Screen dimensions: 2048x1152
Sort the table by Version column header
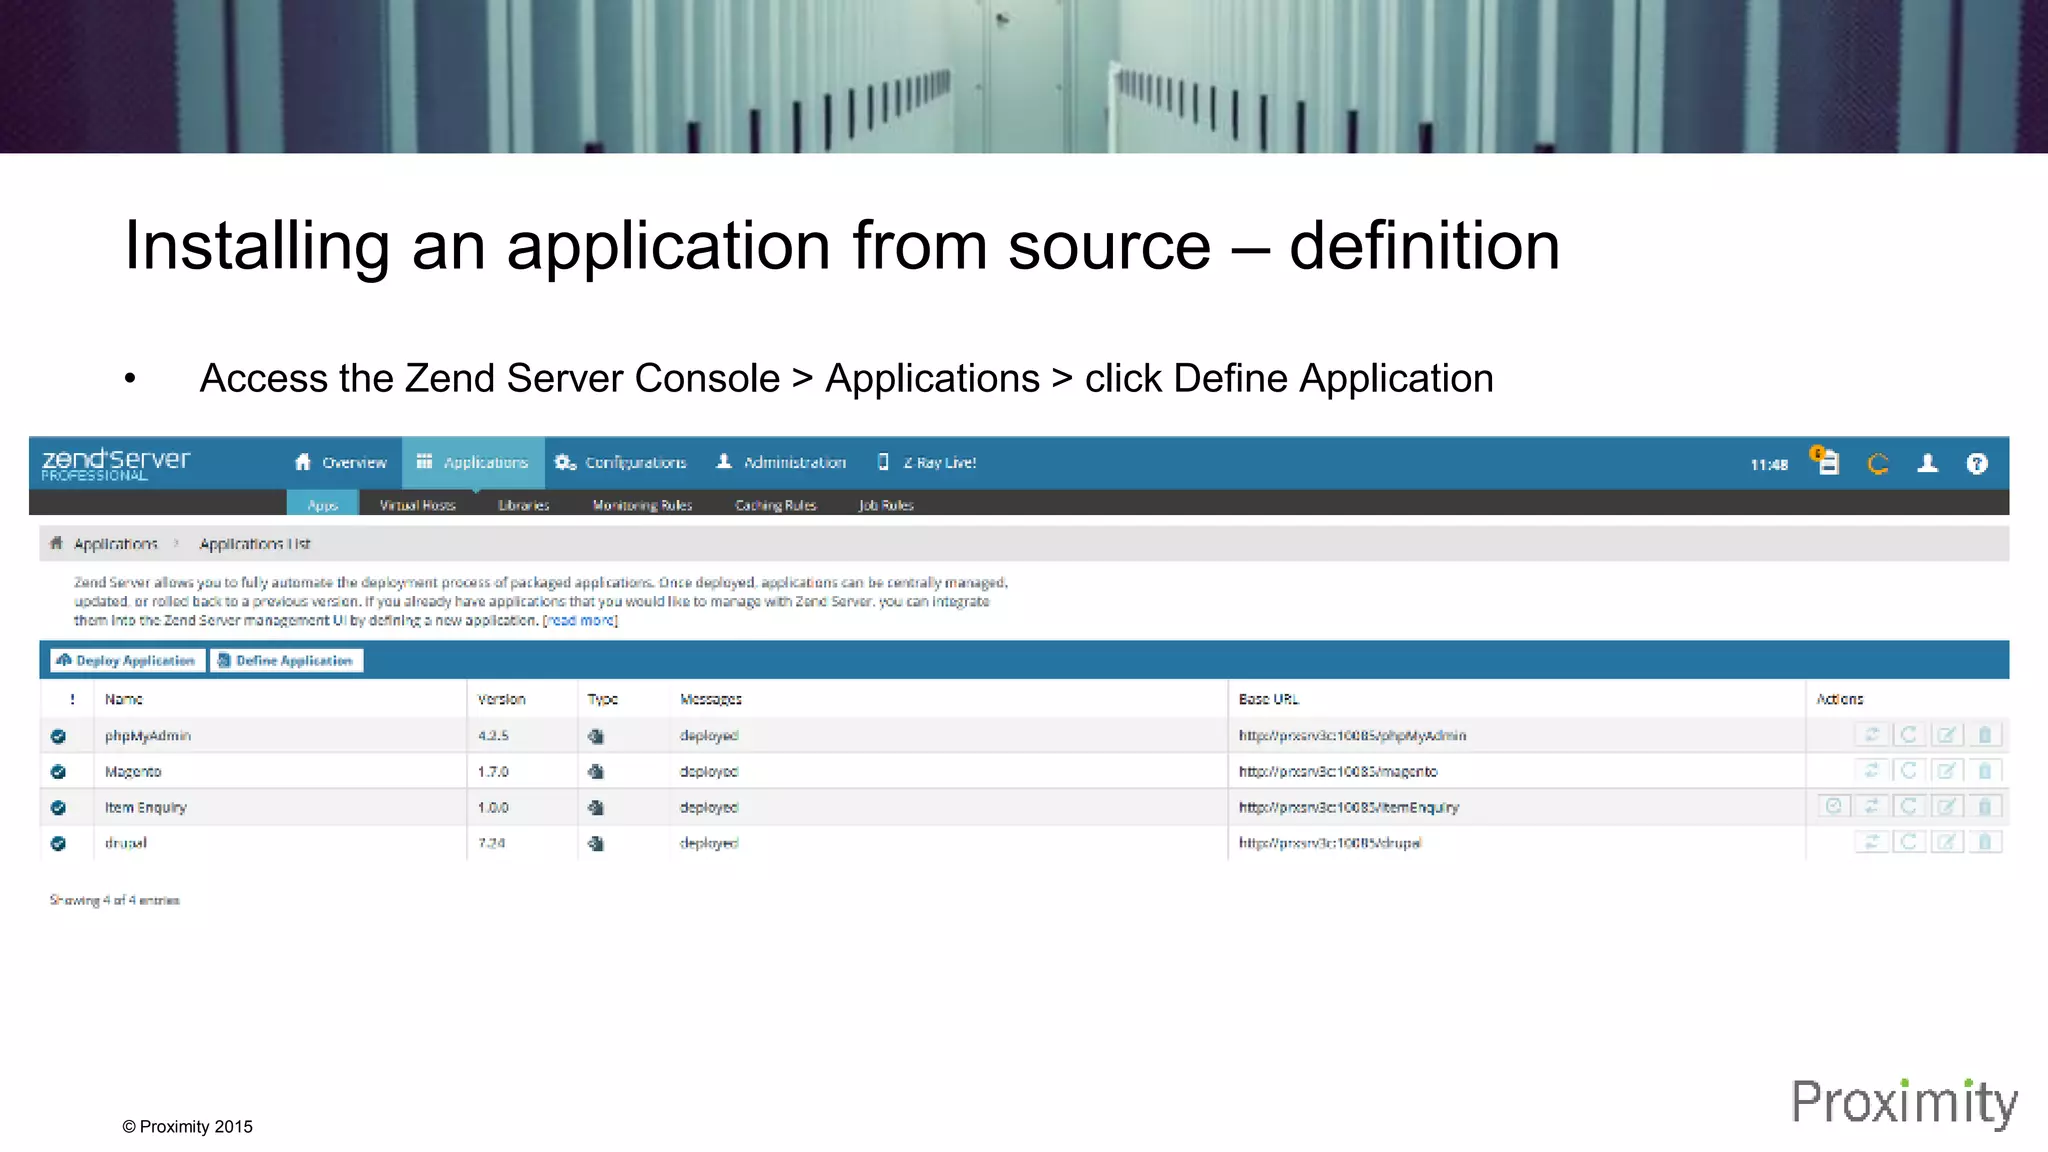[x=501, y=699]
